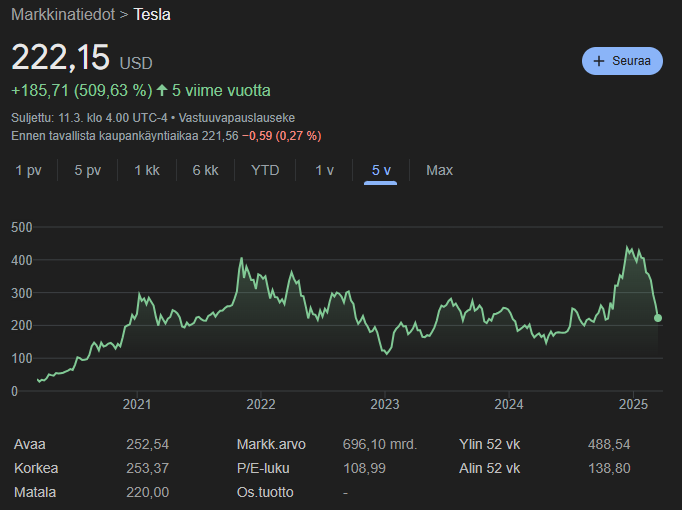Click the 2021 x-axis label
The width and height of the screenshot is (682, 510).
[x=137, y=404]
